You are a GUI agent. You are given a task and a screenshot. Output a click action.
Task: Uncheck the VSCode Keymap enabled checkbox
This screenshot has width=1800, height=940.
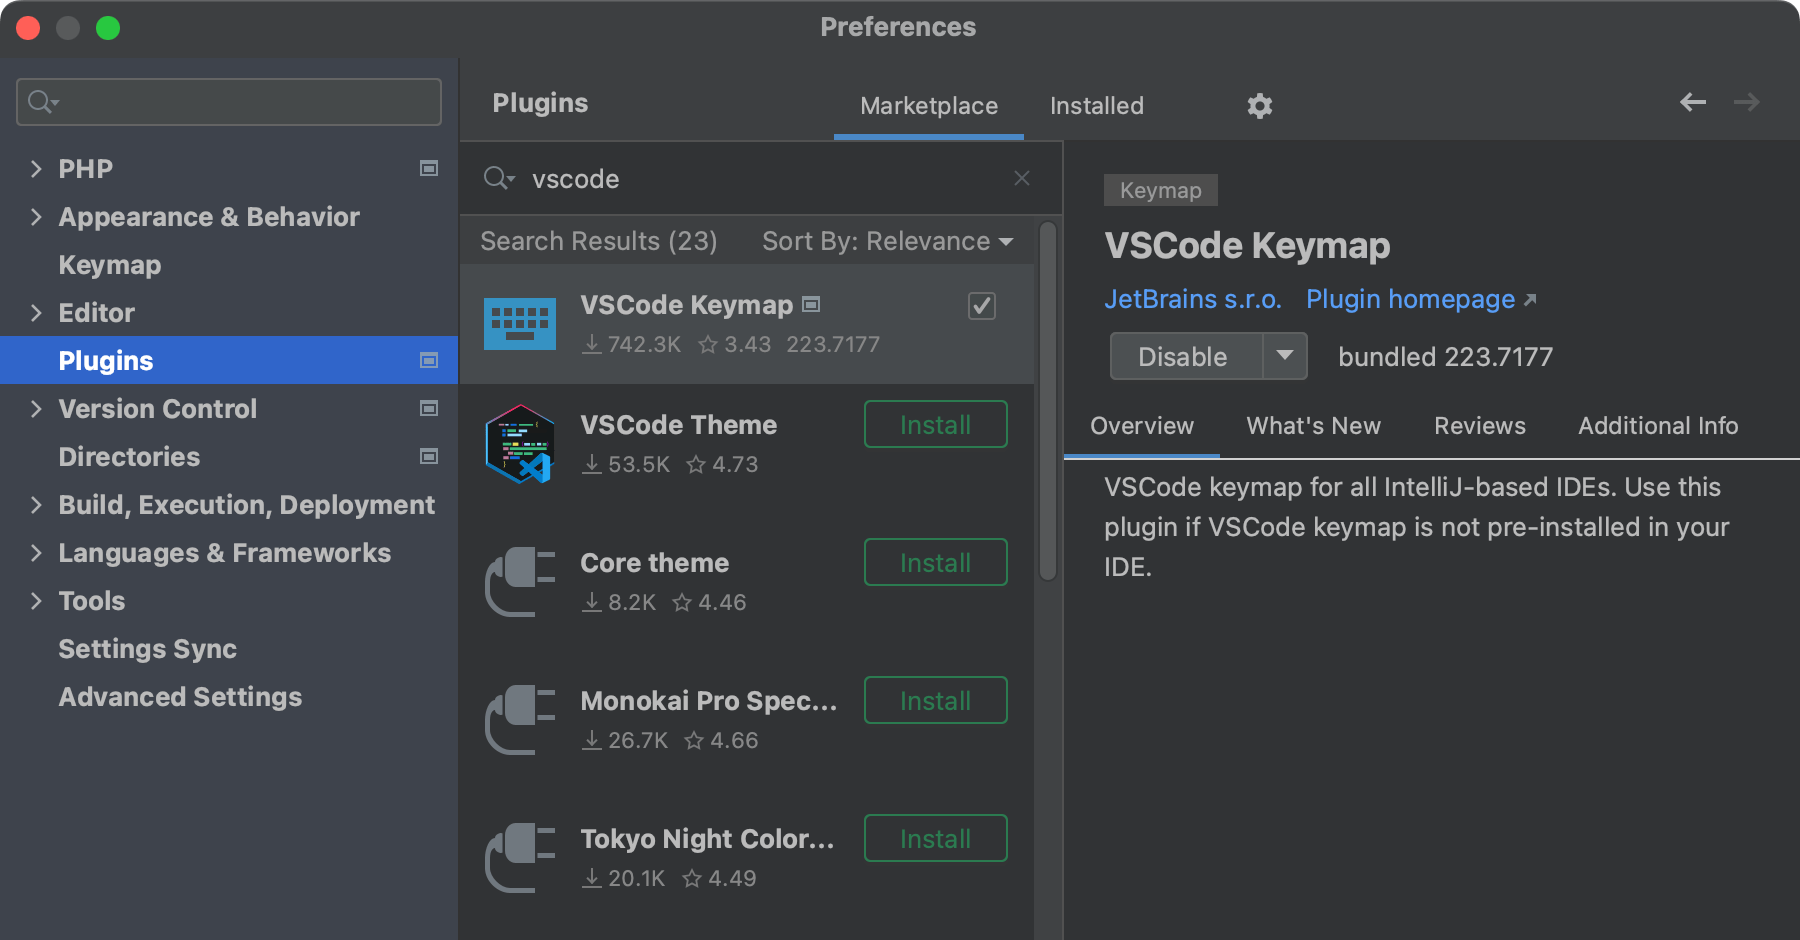(x=981, y=306)
